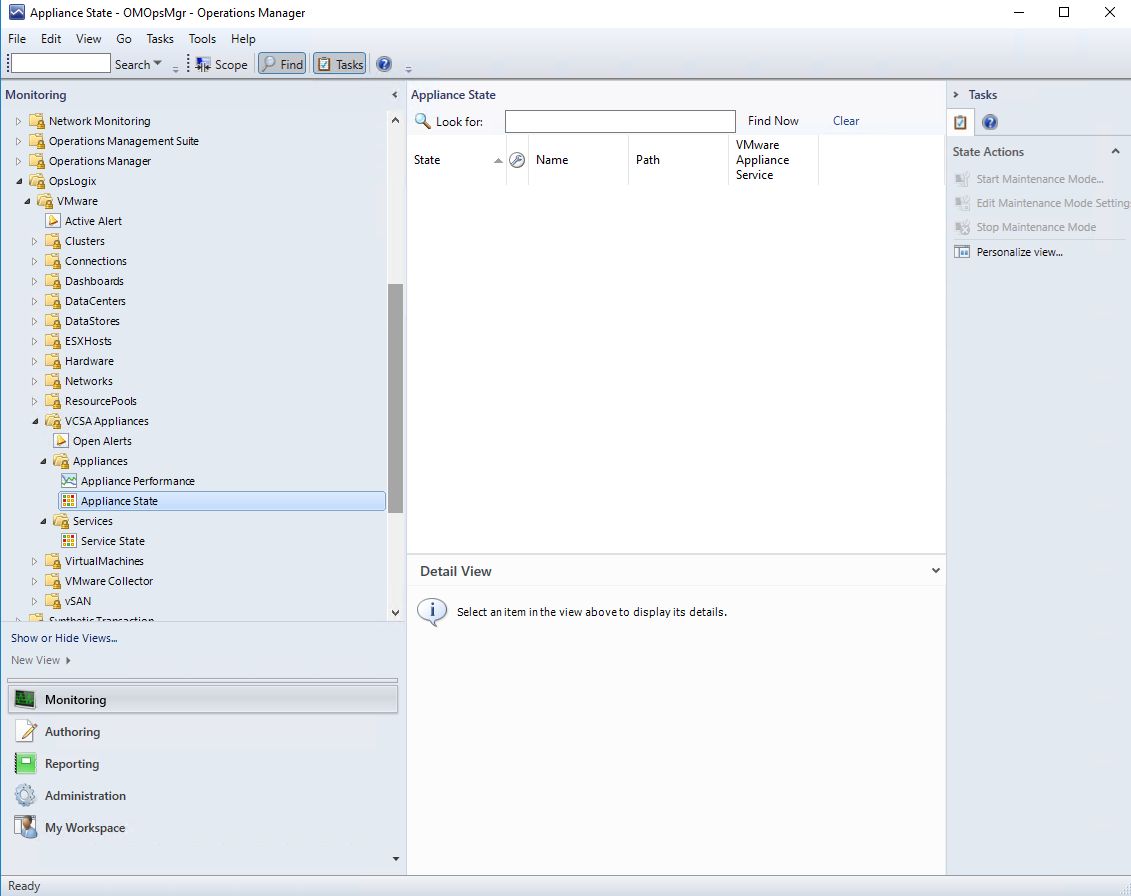This screenshot has width=1131, height=896.
Task: Expand the Clusters tree node
Action: 35,241
